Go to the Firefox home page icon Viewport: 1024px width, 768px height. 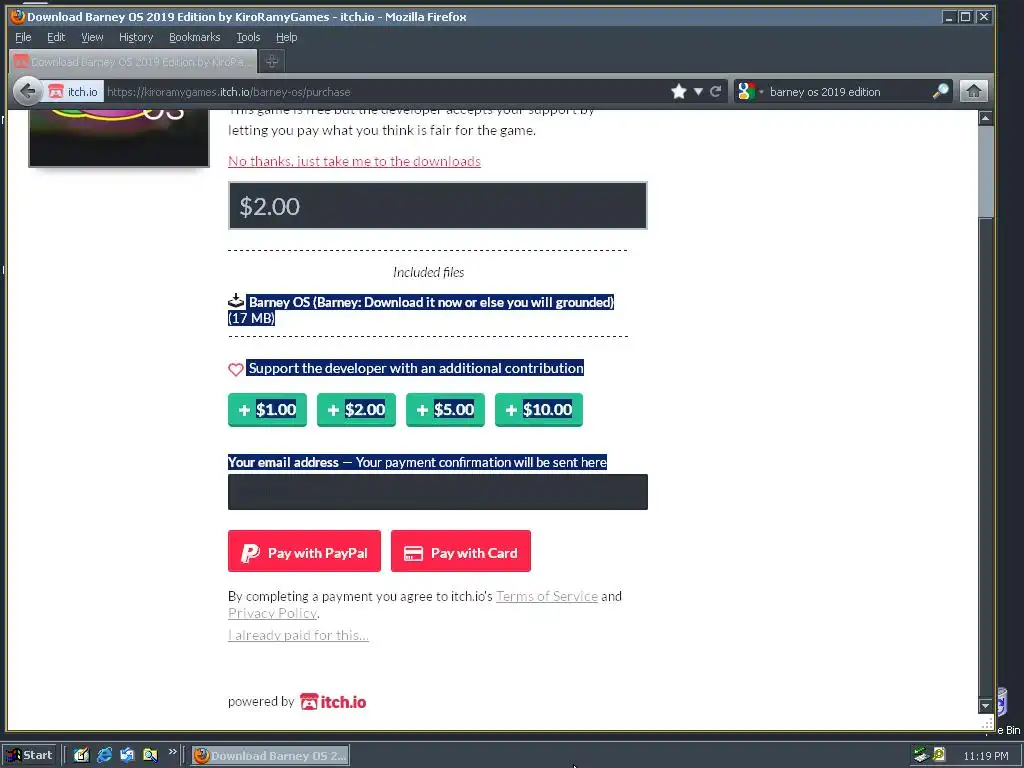click(x=973, y=91)
